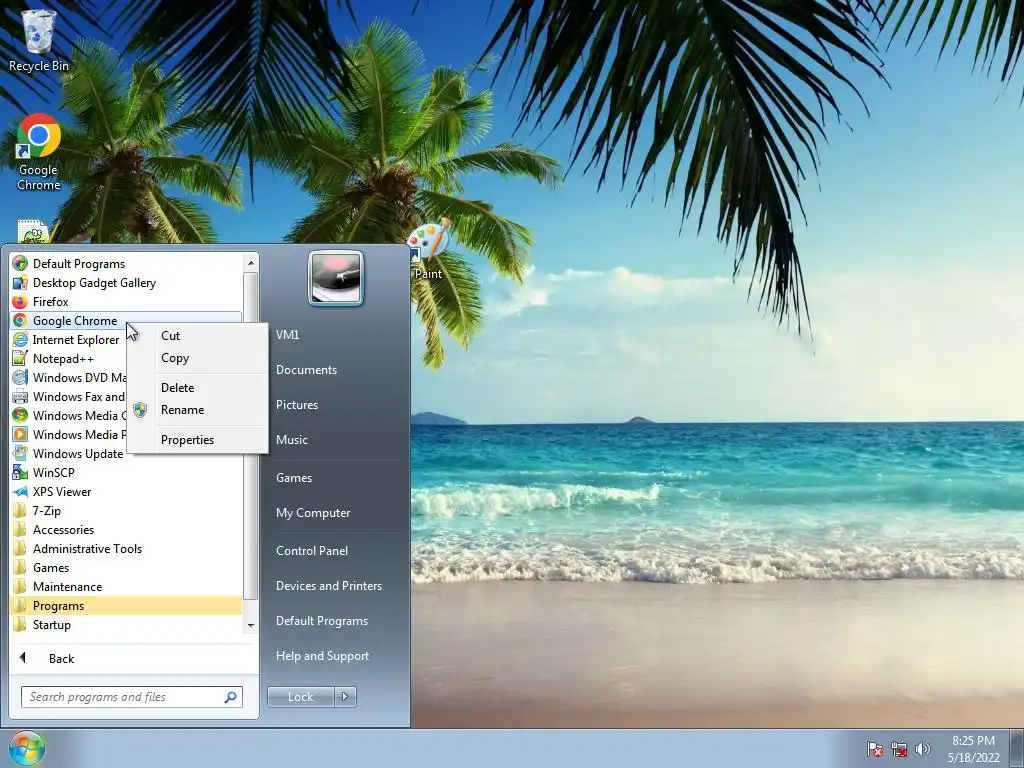Screen dimensions: 1024x768
Task: Expand the Maintenance folder
Action: (127, 586)
